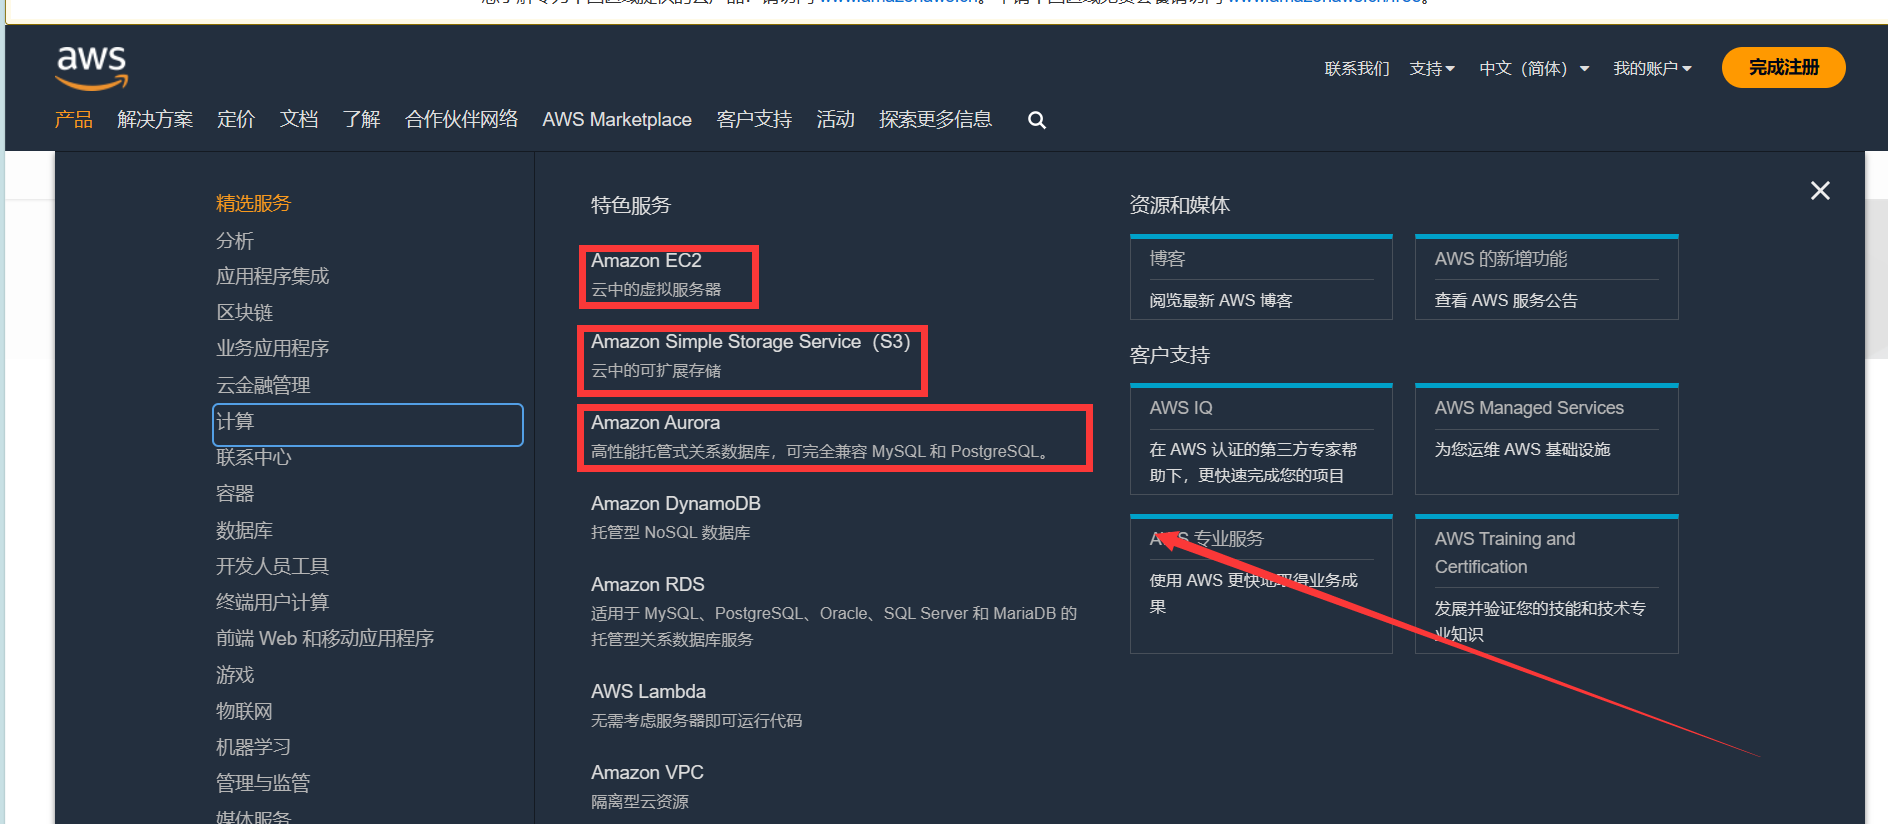Open Amazon Simple Storage Service (S3) link
Image resolution: width=1888 pixels, height=824 pixels.
tap(750, 342)
